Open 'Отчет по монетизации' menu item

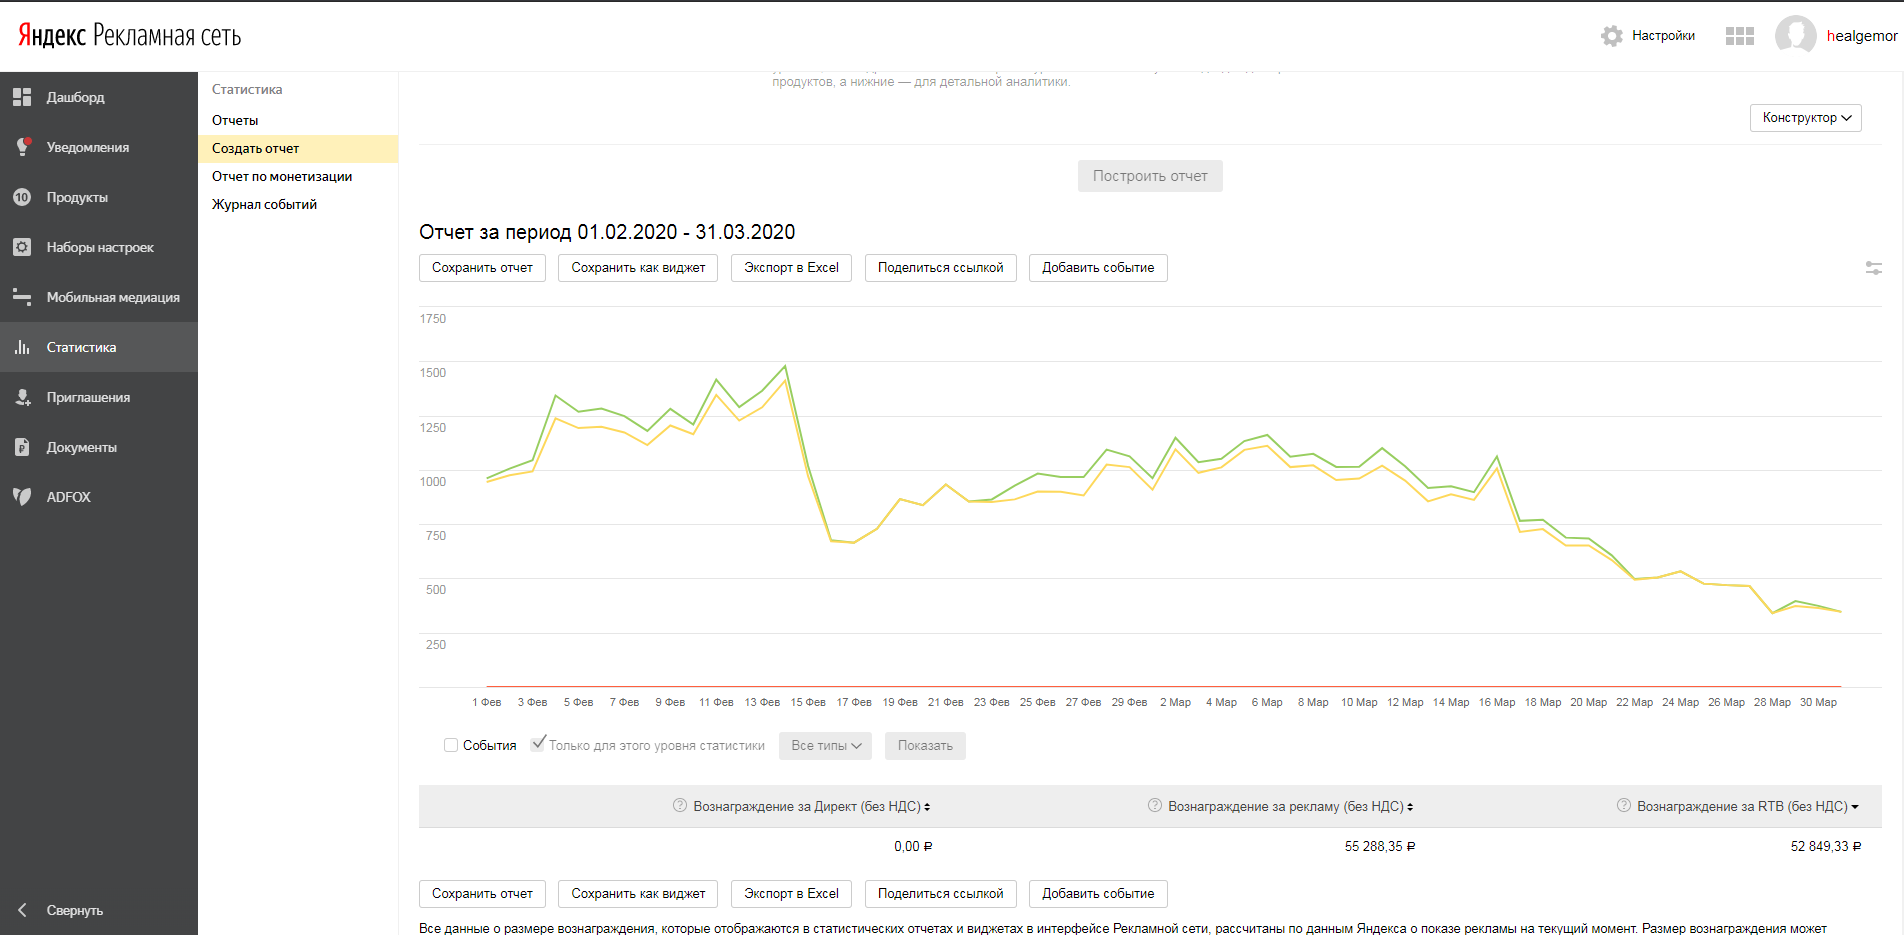click(282, 176)
